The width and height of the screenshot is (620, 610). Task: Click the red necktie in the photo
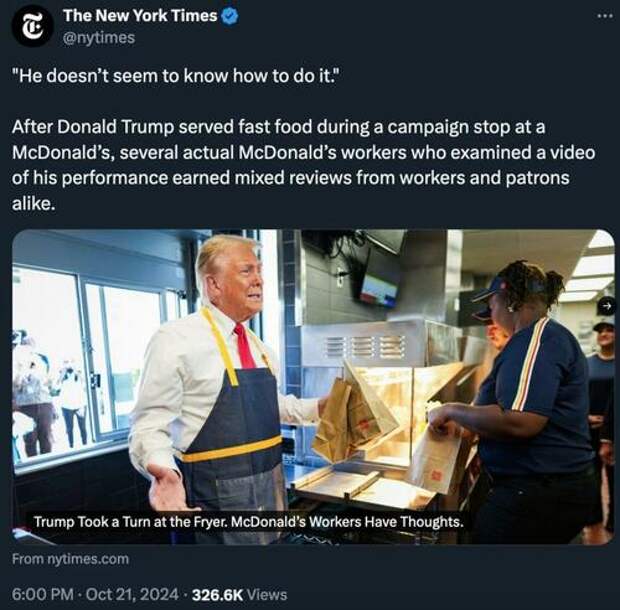[x=244, y=346]
